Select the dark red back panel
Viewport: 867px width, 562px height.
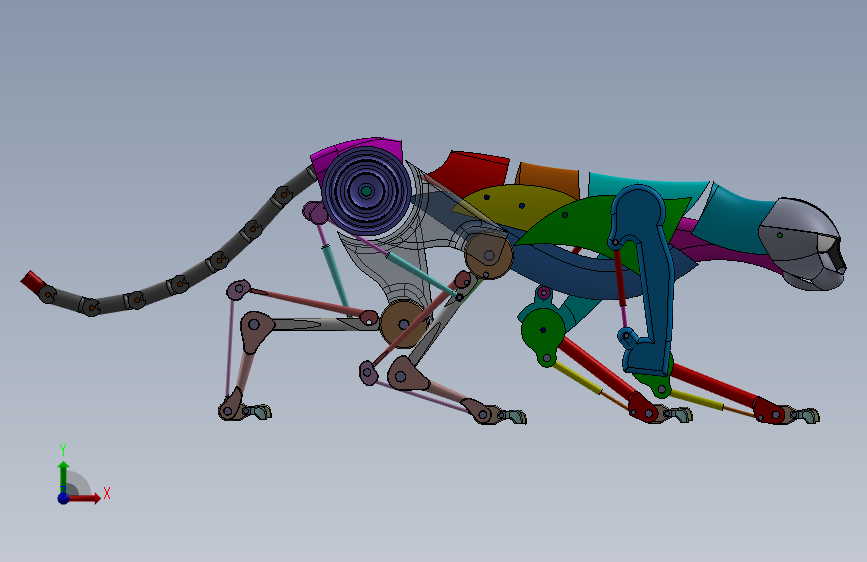(470, 173)
